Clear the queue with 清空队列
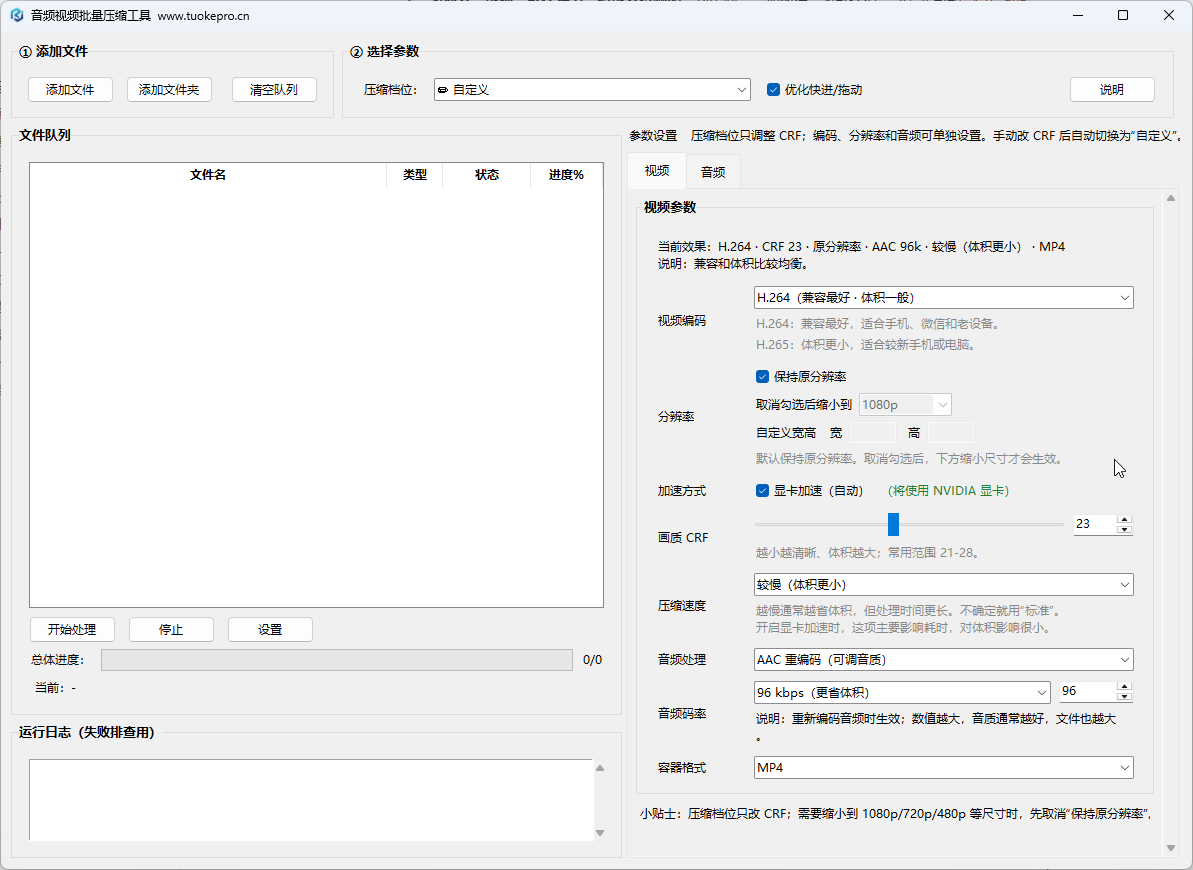1193x870 pixels. pyautogui.click(x=274, y=90)
